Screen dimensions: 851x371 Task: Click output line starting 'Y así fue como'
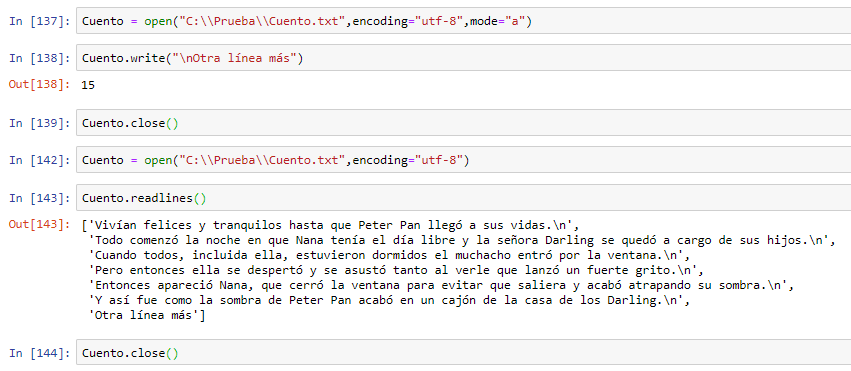389,300
